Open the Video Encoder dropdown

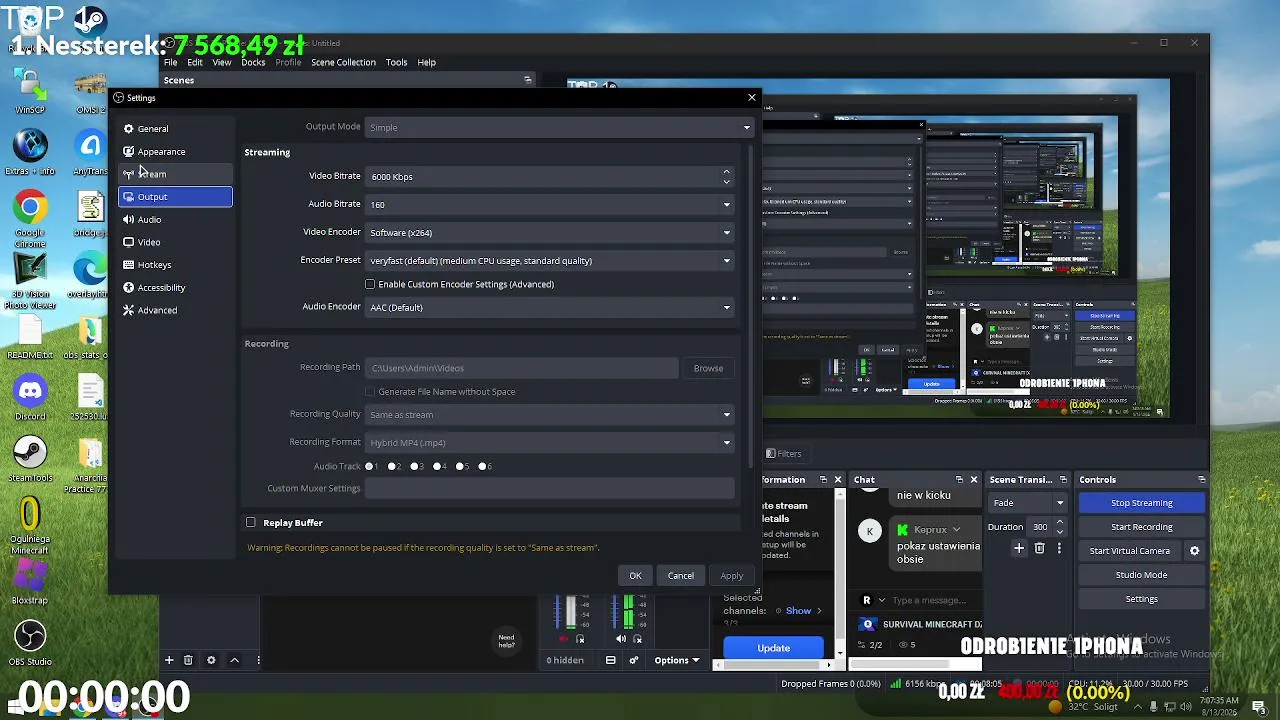550,232
